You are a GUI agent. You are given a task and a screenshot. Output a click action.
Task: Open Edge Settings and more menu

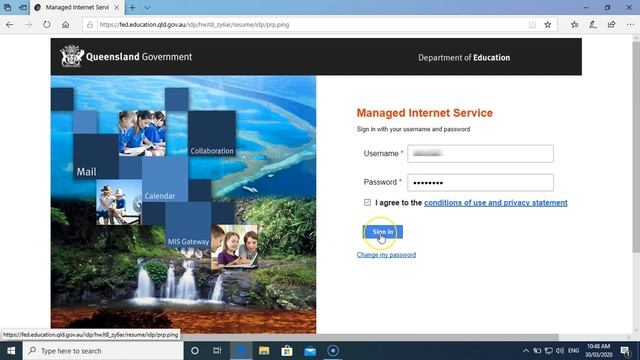630,25
